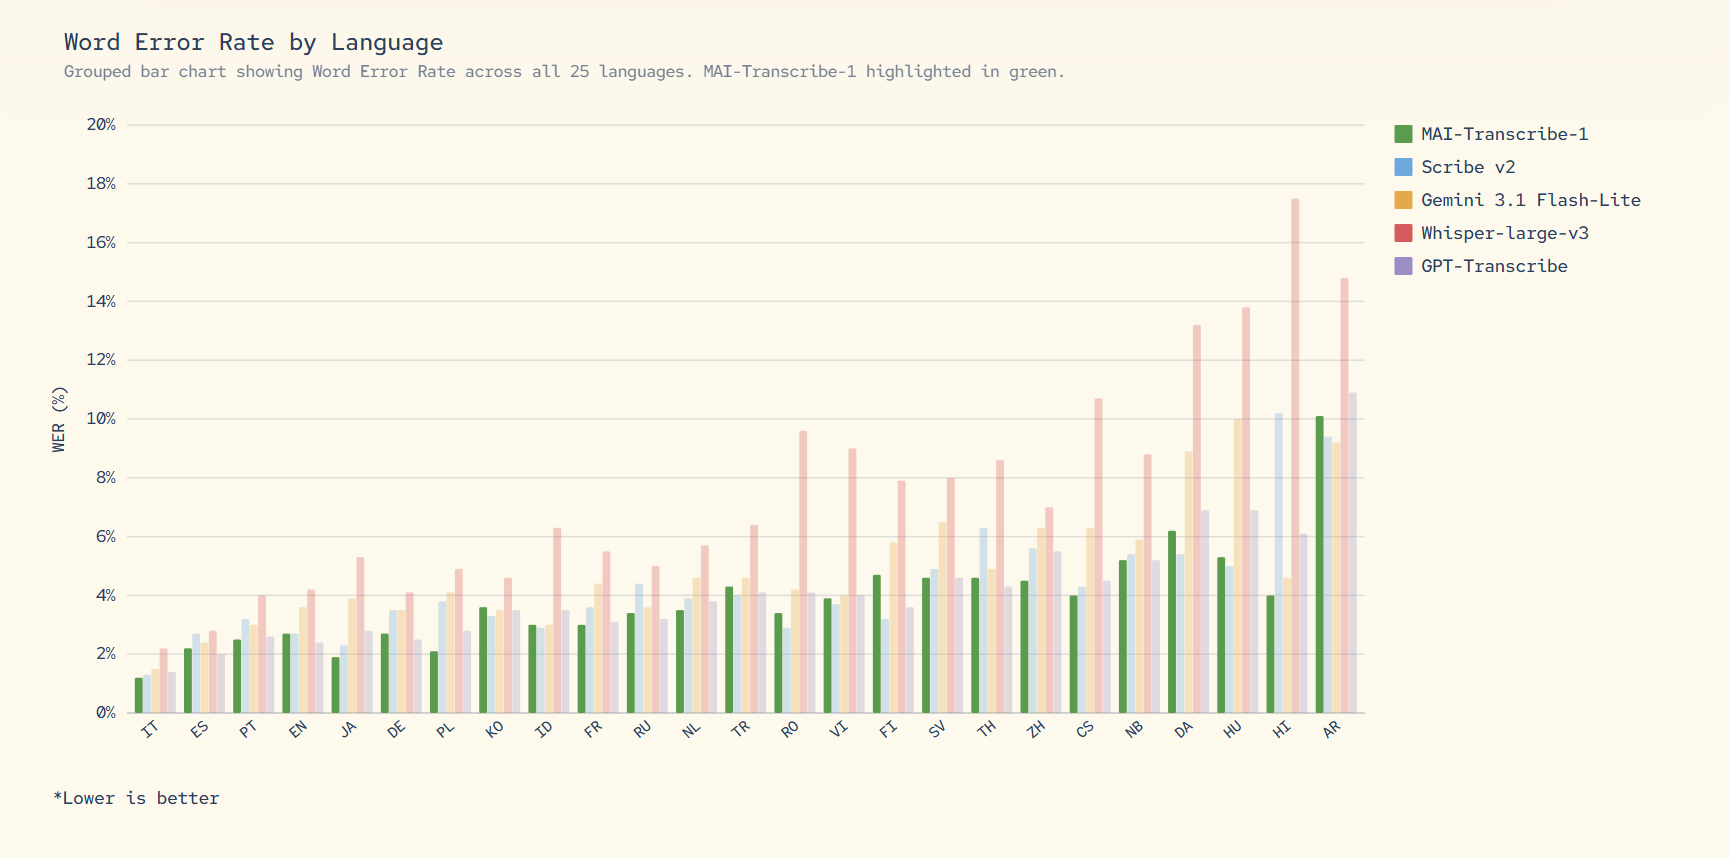Click the 12% y-axis tick label
Image resolution: width=1730 pixels, height=858 pixels.
pos(101,360)
